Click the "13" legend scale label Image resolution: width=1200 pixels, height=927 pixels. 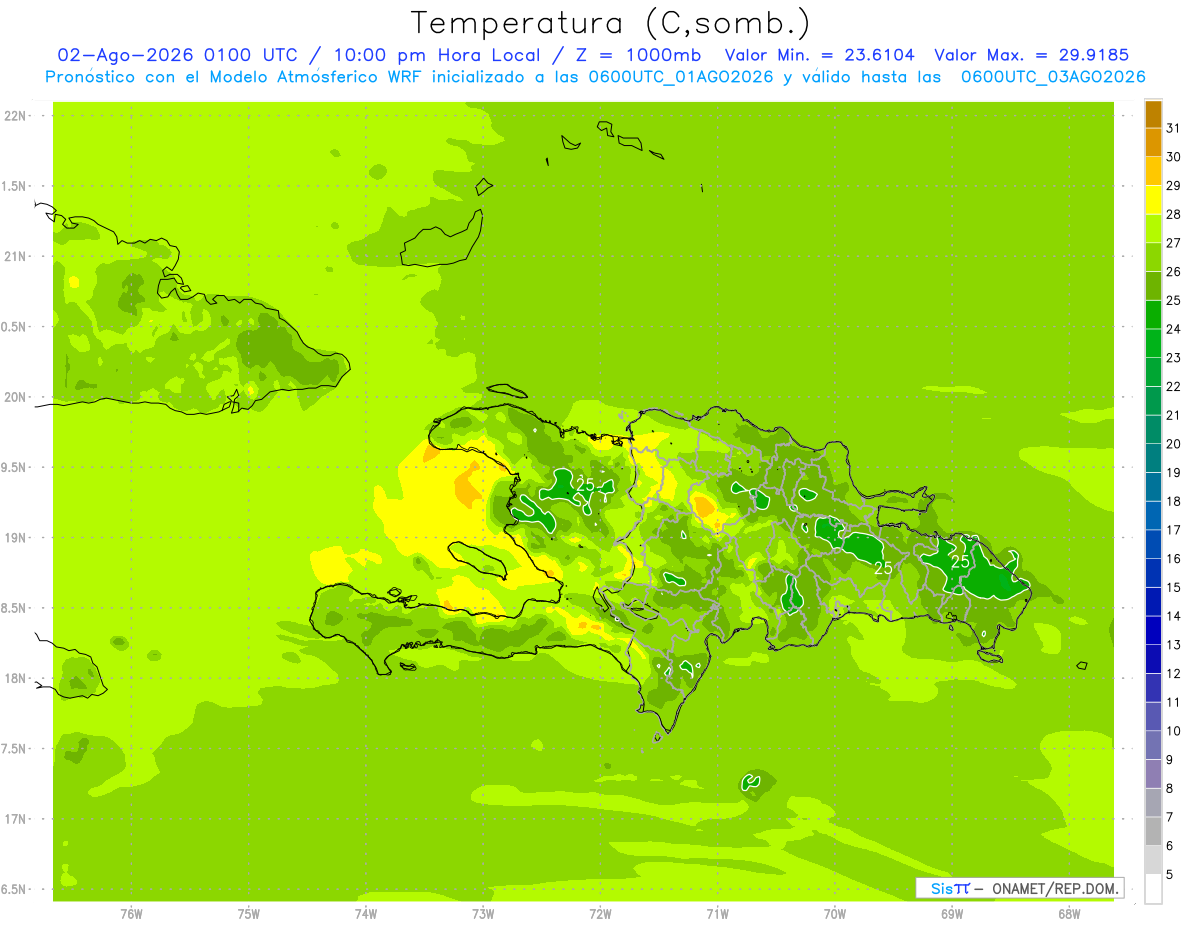[1174, 645]
